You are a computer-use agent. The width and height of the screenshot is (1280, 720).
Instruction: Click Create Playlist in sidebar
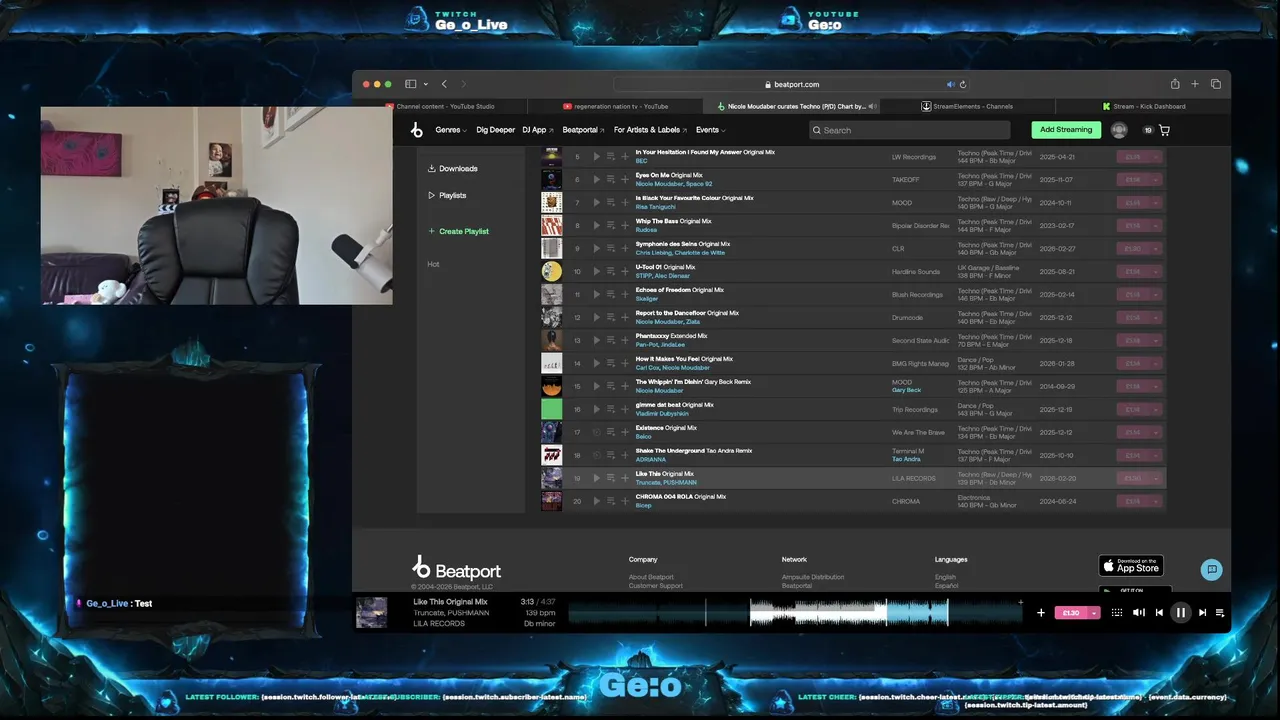point(459,231)
